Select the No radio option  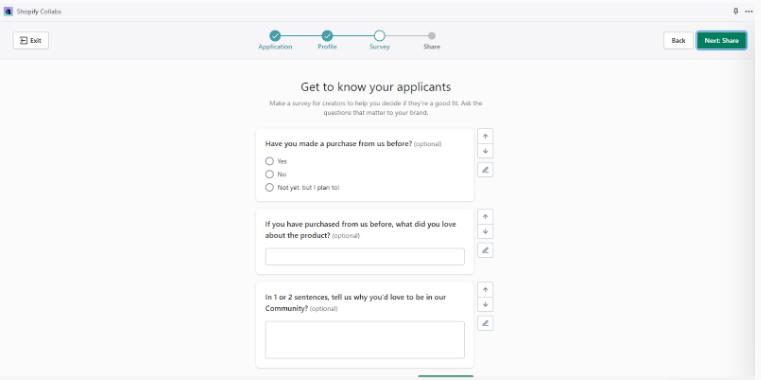click(269, 174)
